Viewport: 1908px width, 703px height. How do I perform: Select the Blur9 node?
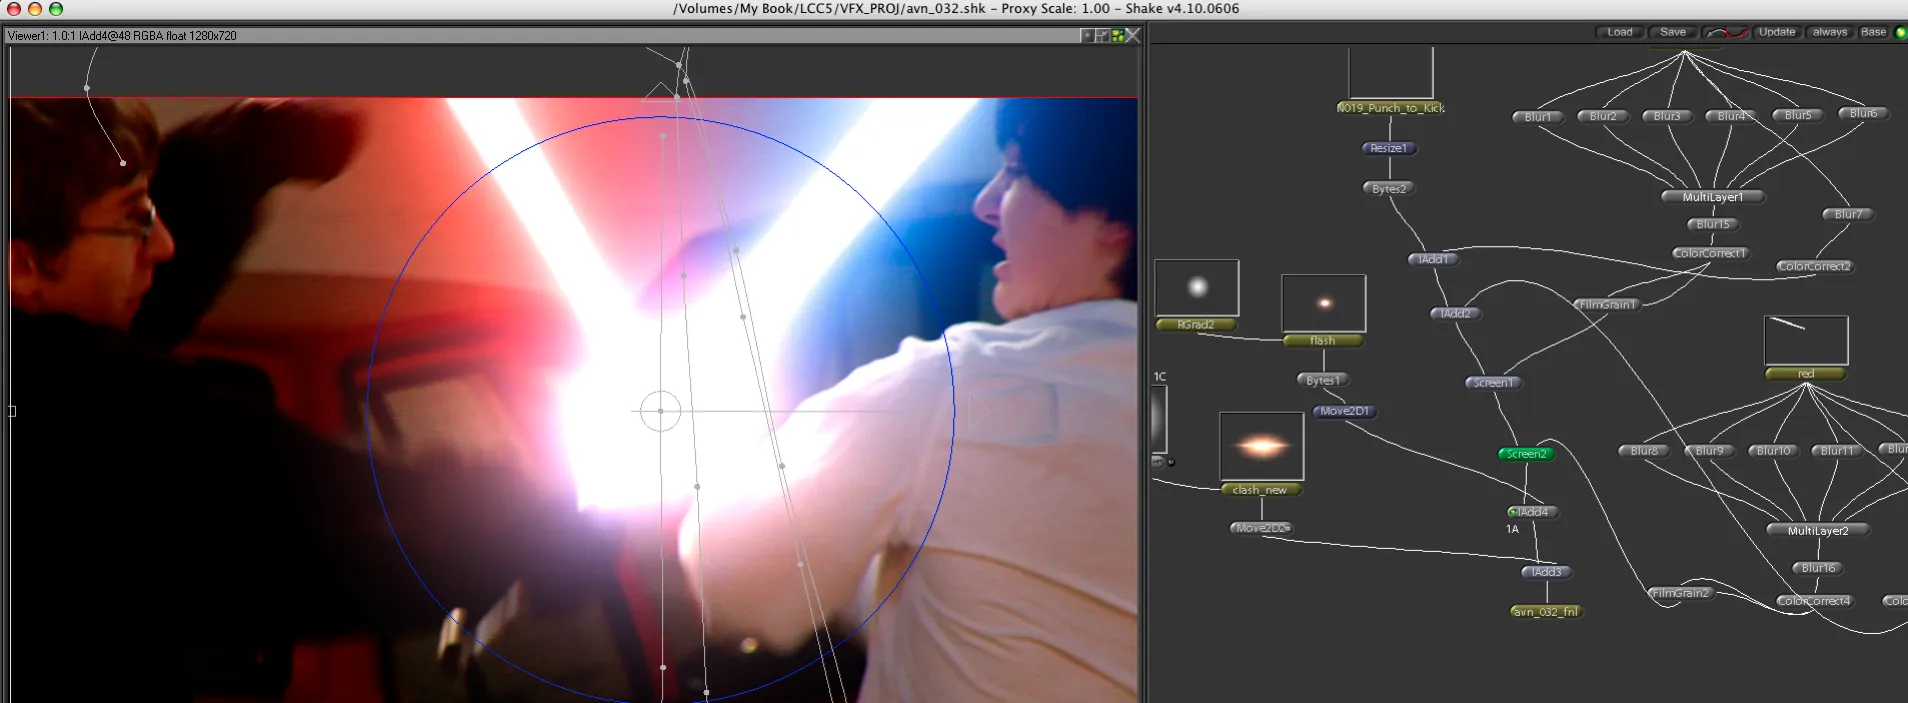[1710, 451]
